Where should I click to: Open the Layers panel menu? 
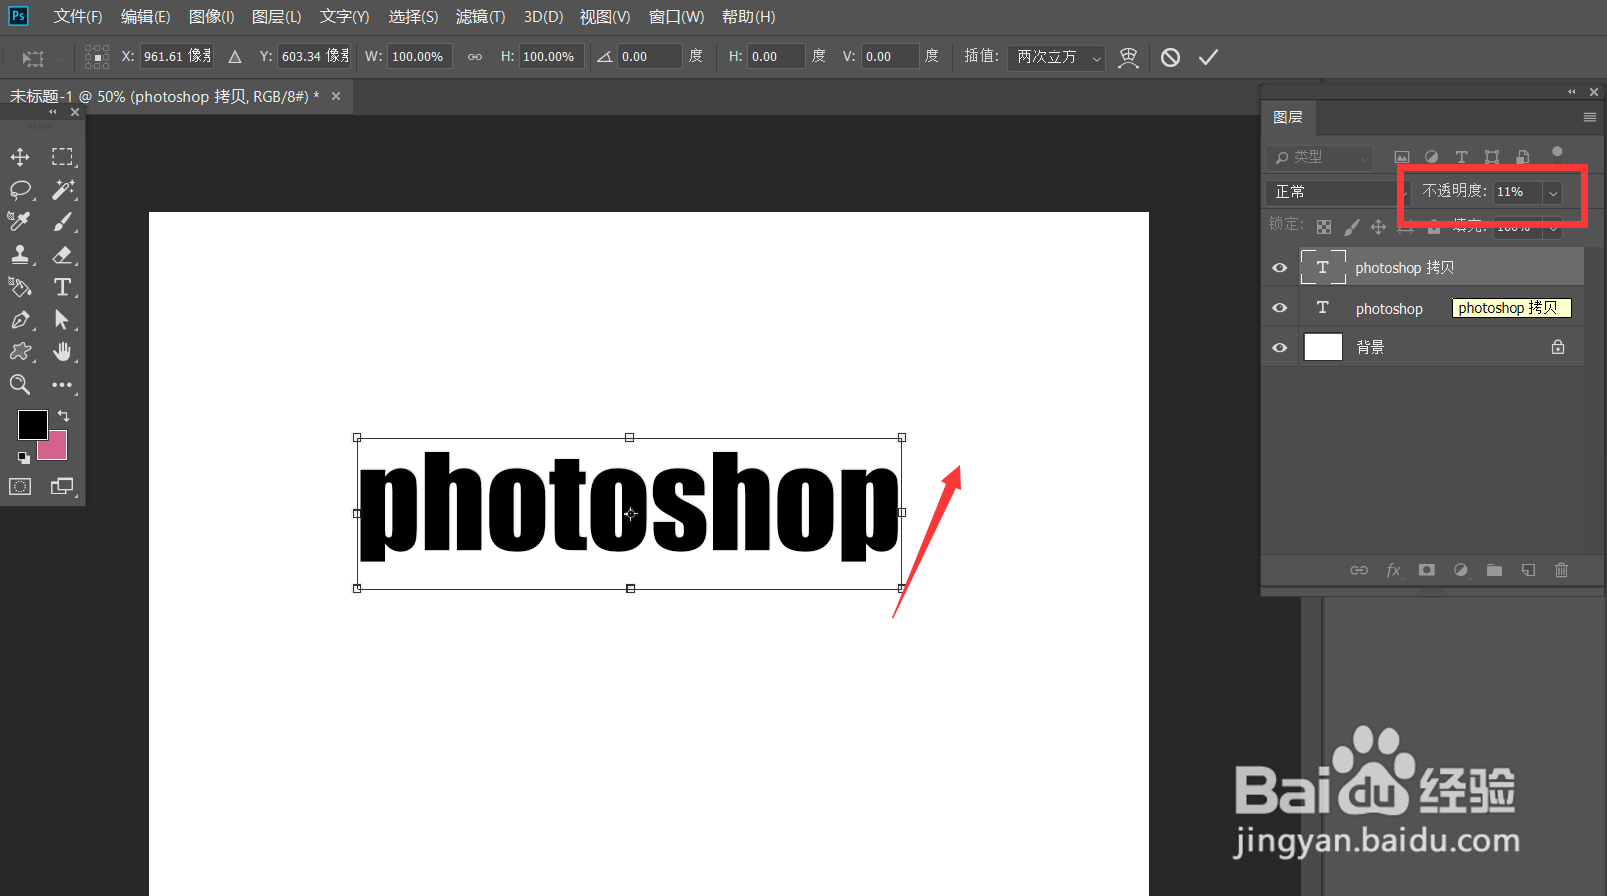(x=1589, y=117)
